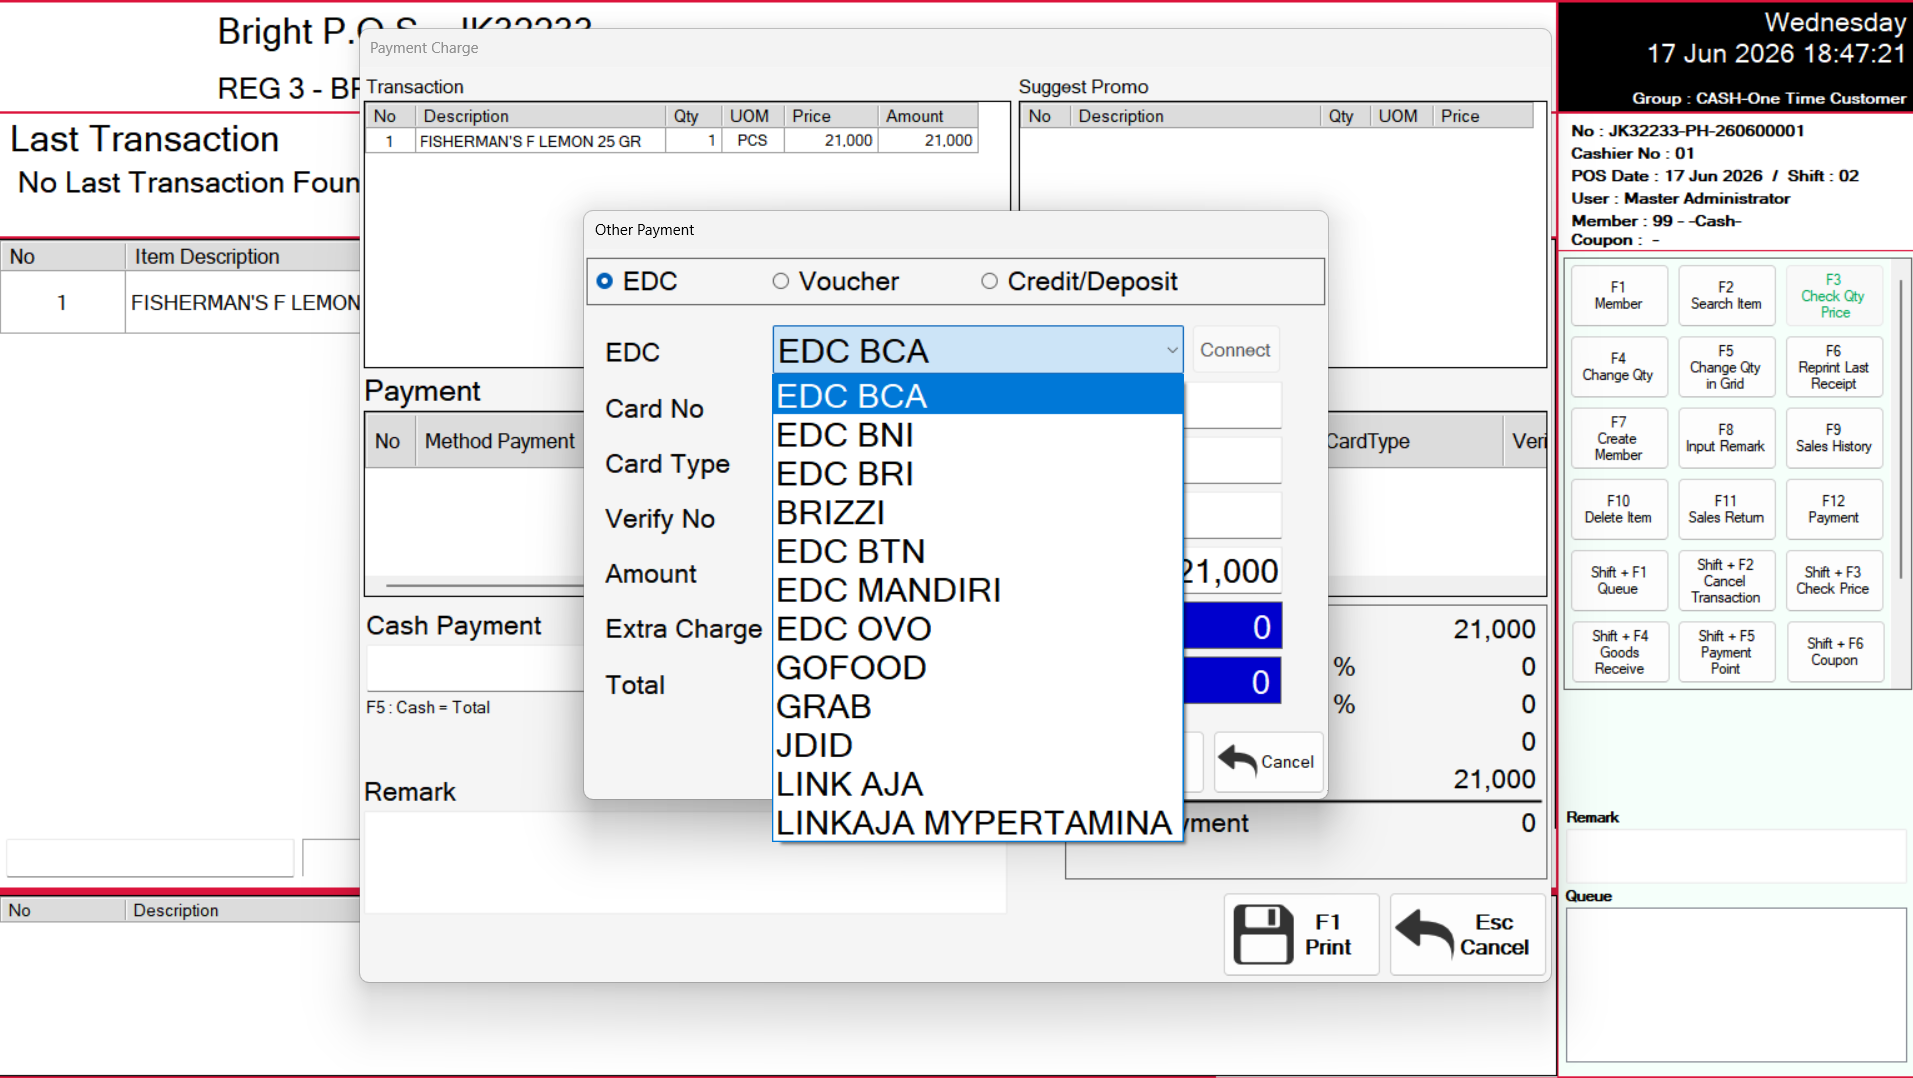The height and width of the screenshot is (1078, 1913).
Task: Click F6 Reprint Last Receipt button
Action: coord(1833,367)
